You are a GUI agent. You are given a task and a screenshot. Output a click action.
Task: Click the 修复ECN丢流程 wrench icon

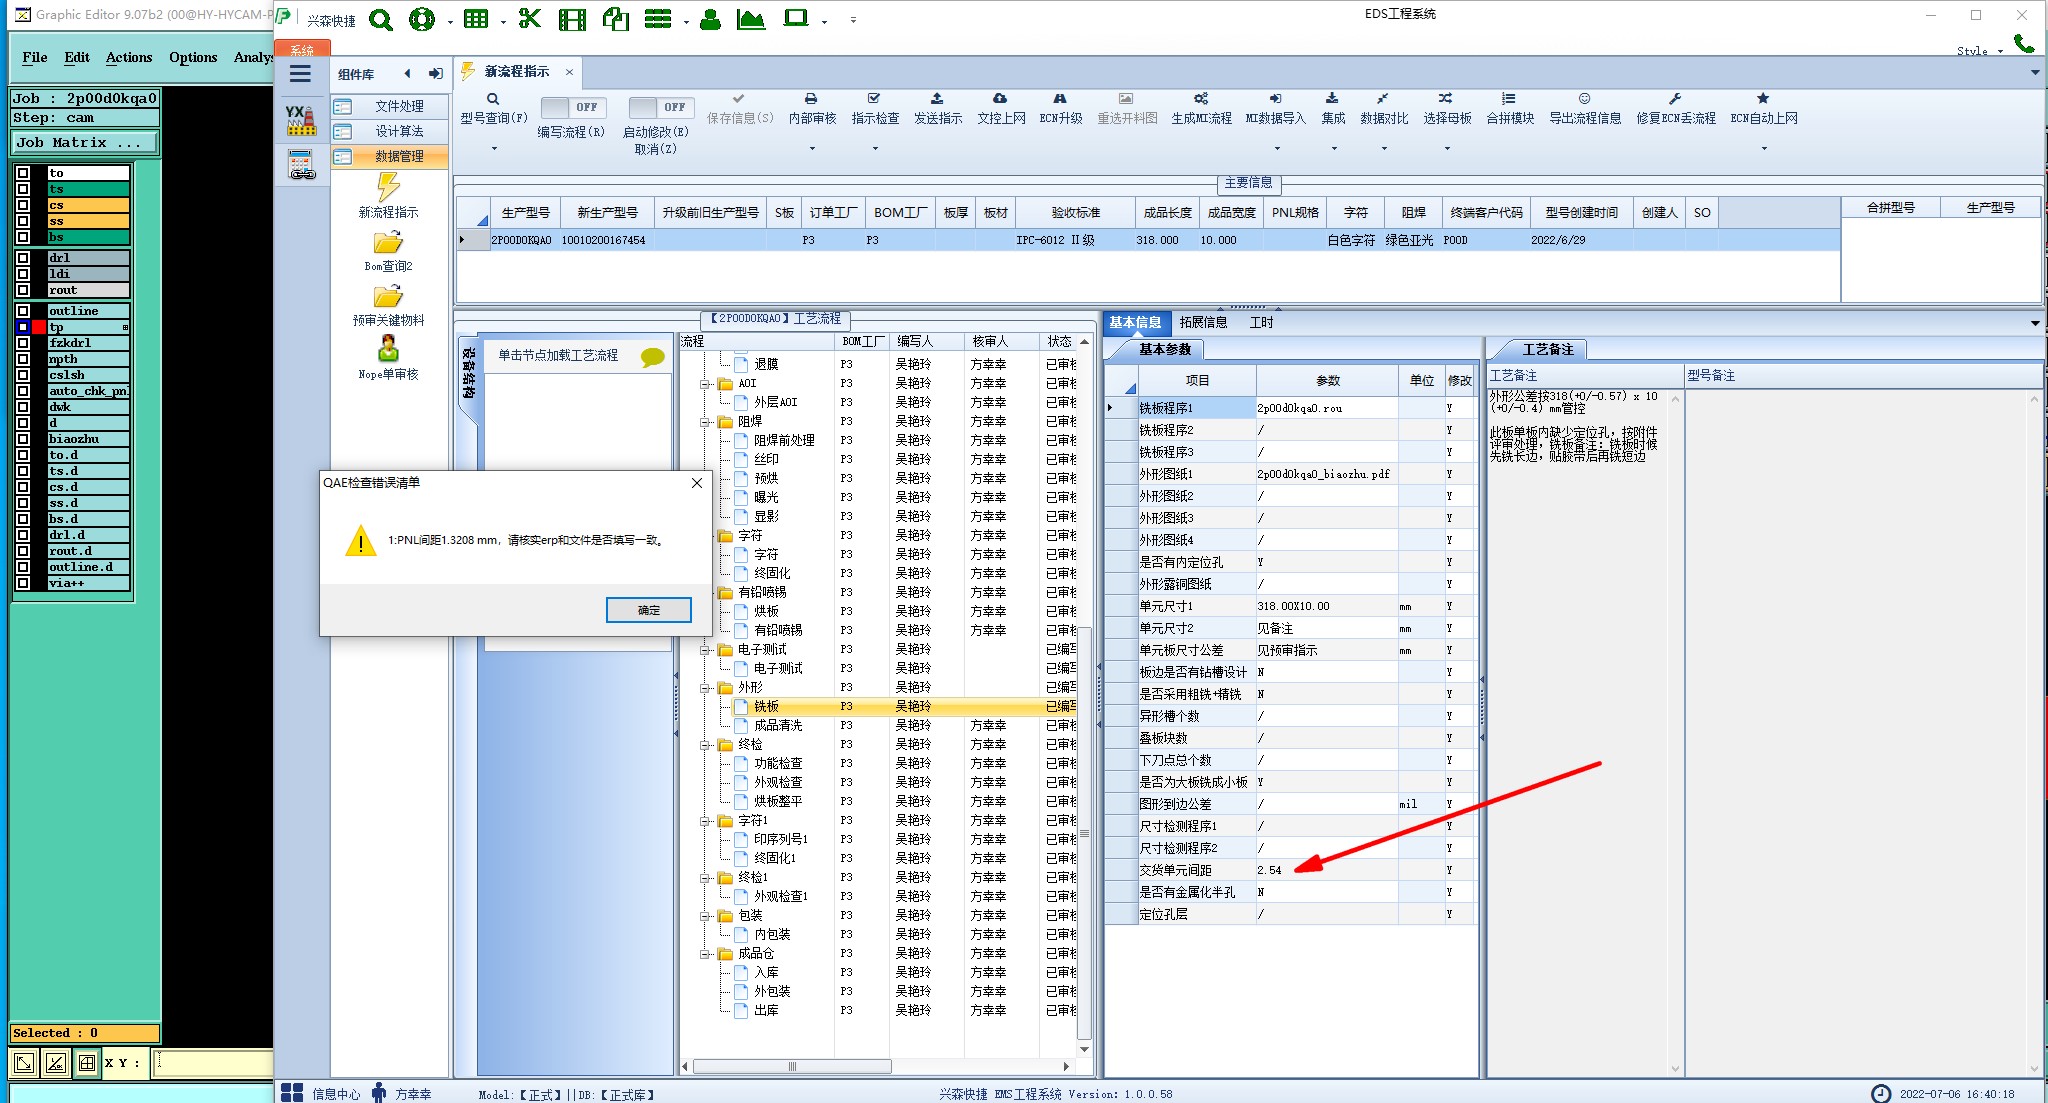click(x=1675, y=99)
